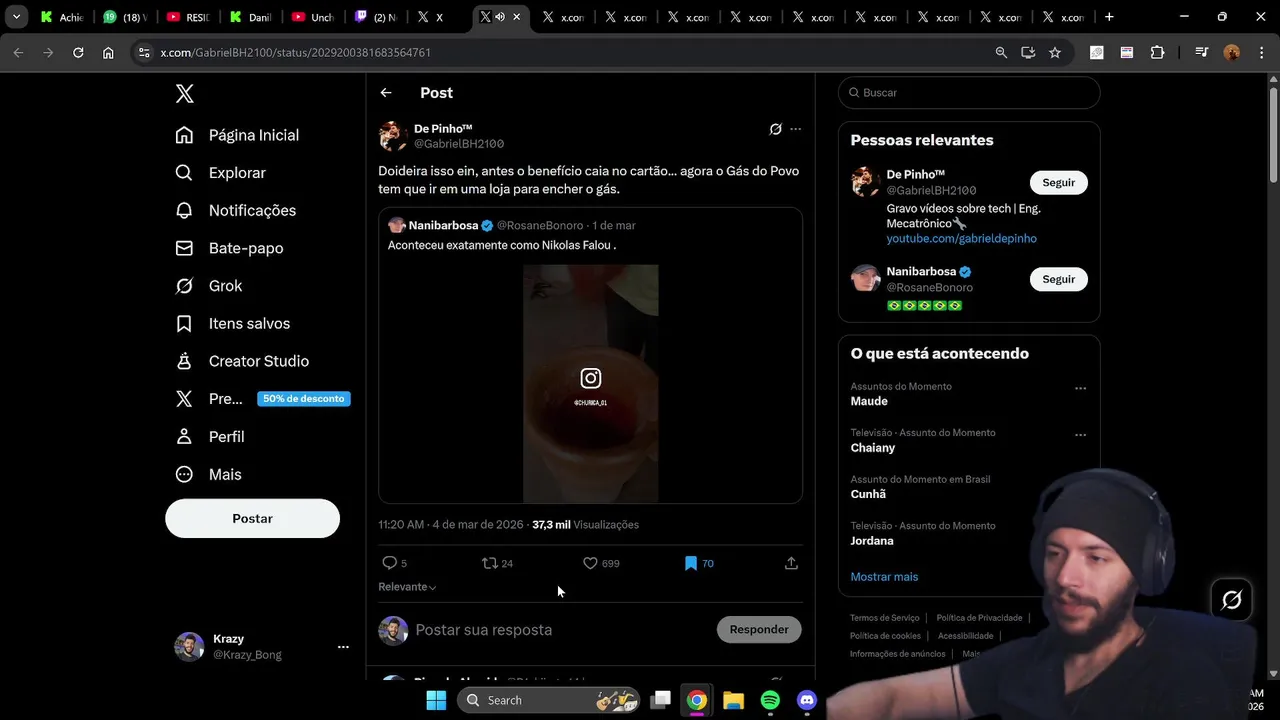Click the Postar button
Viewport: 1280px width, 720px height.
(252, 519)
